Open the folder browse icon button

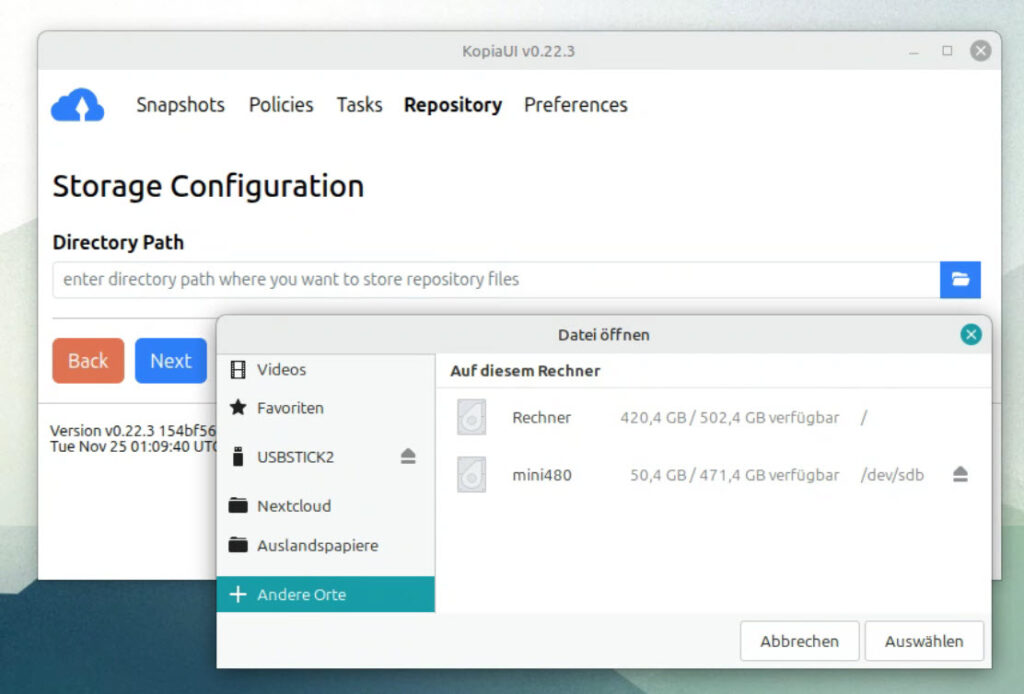pos(960,280)
